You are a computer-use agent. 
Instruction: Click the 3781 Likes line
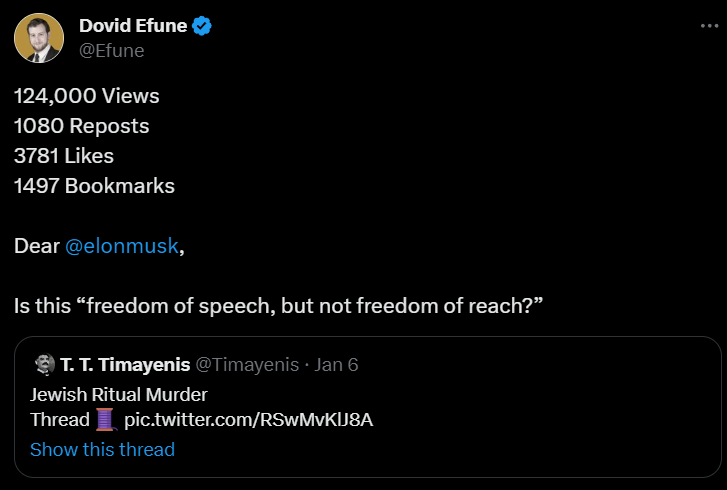64,156
